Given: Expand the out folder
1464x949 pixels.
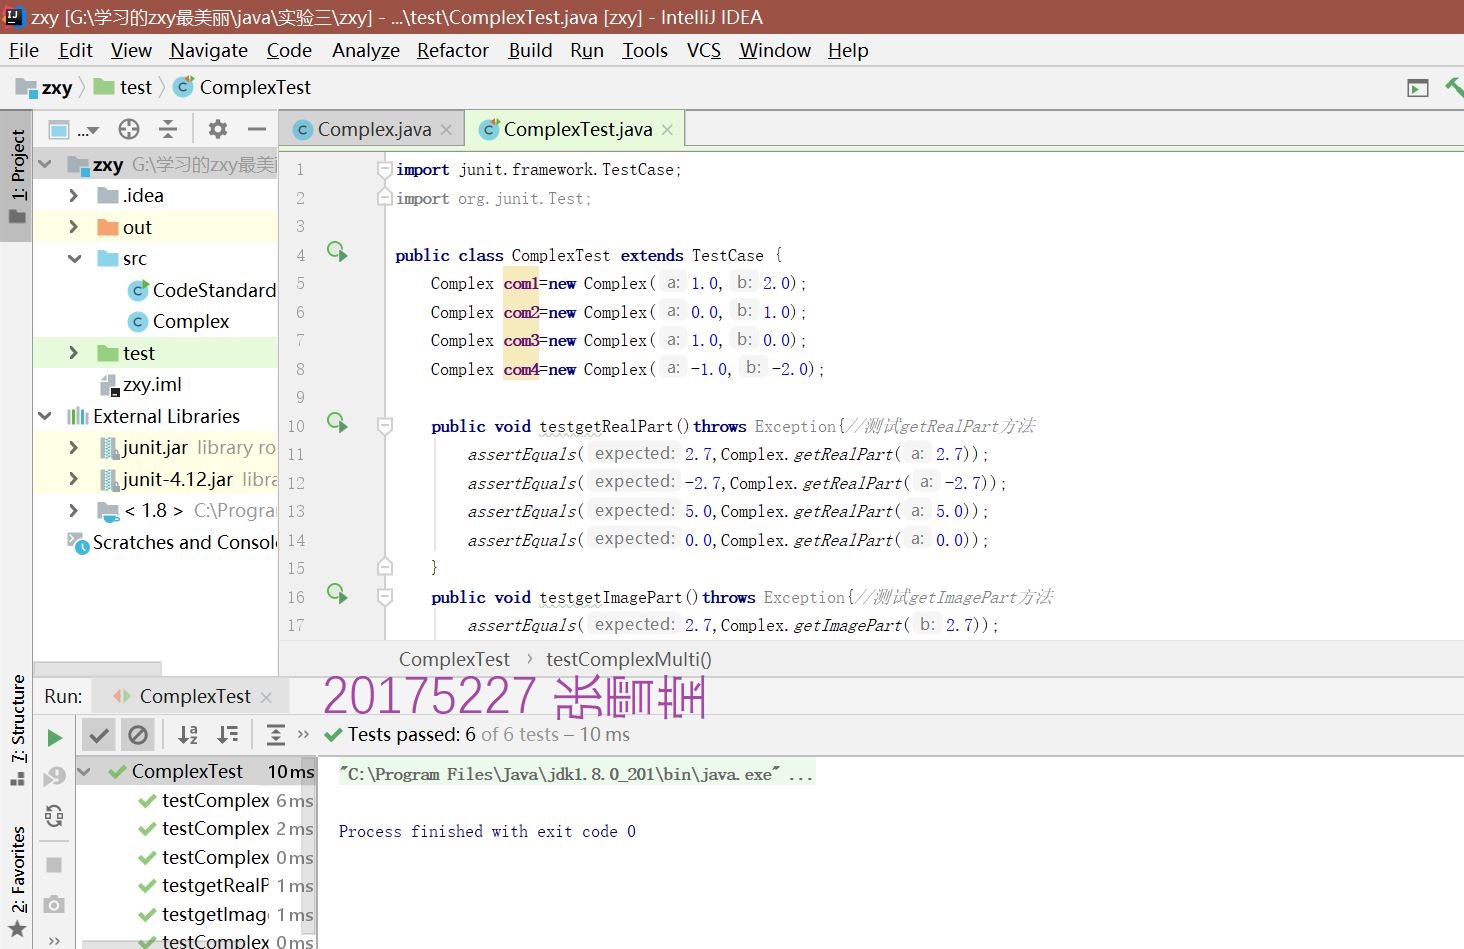Looking at the screenshot, I should point(73,227).
